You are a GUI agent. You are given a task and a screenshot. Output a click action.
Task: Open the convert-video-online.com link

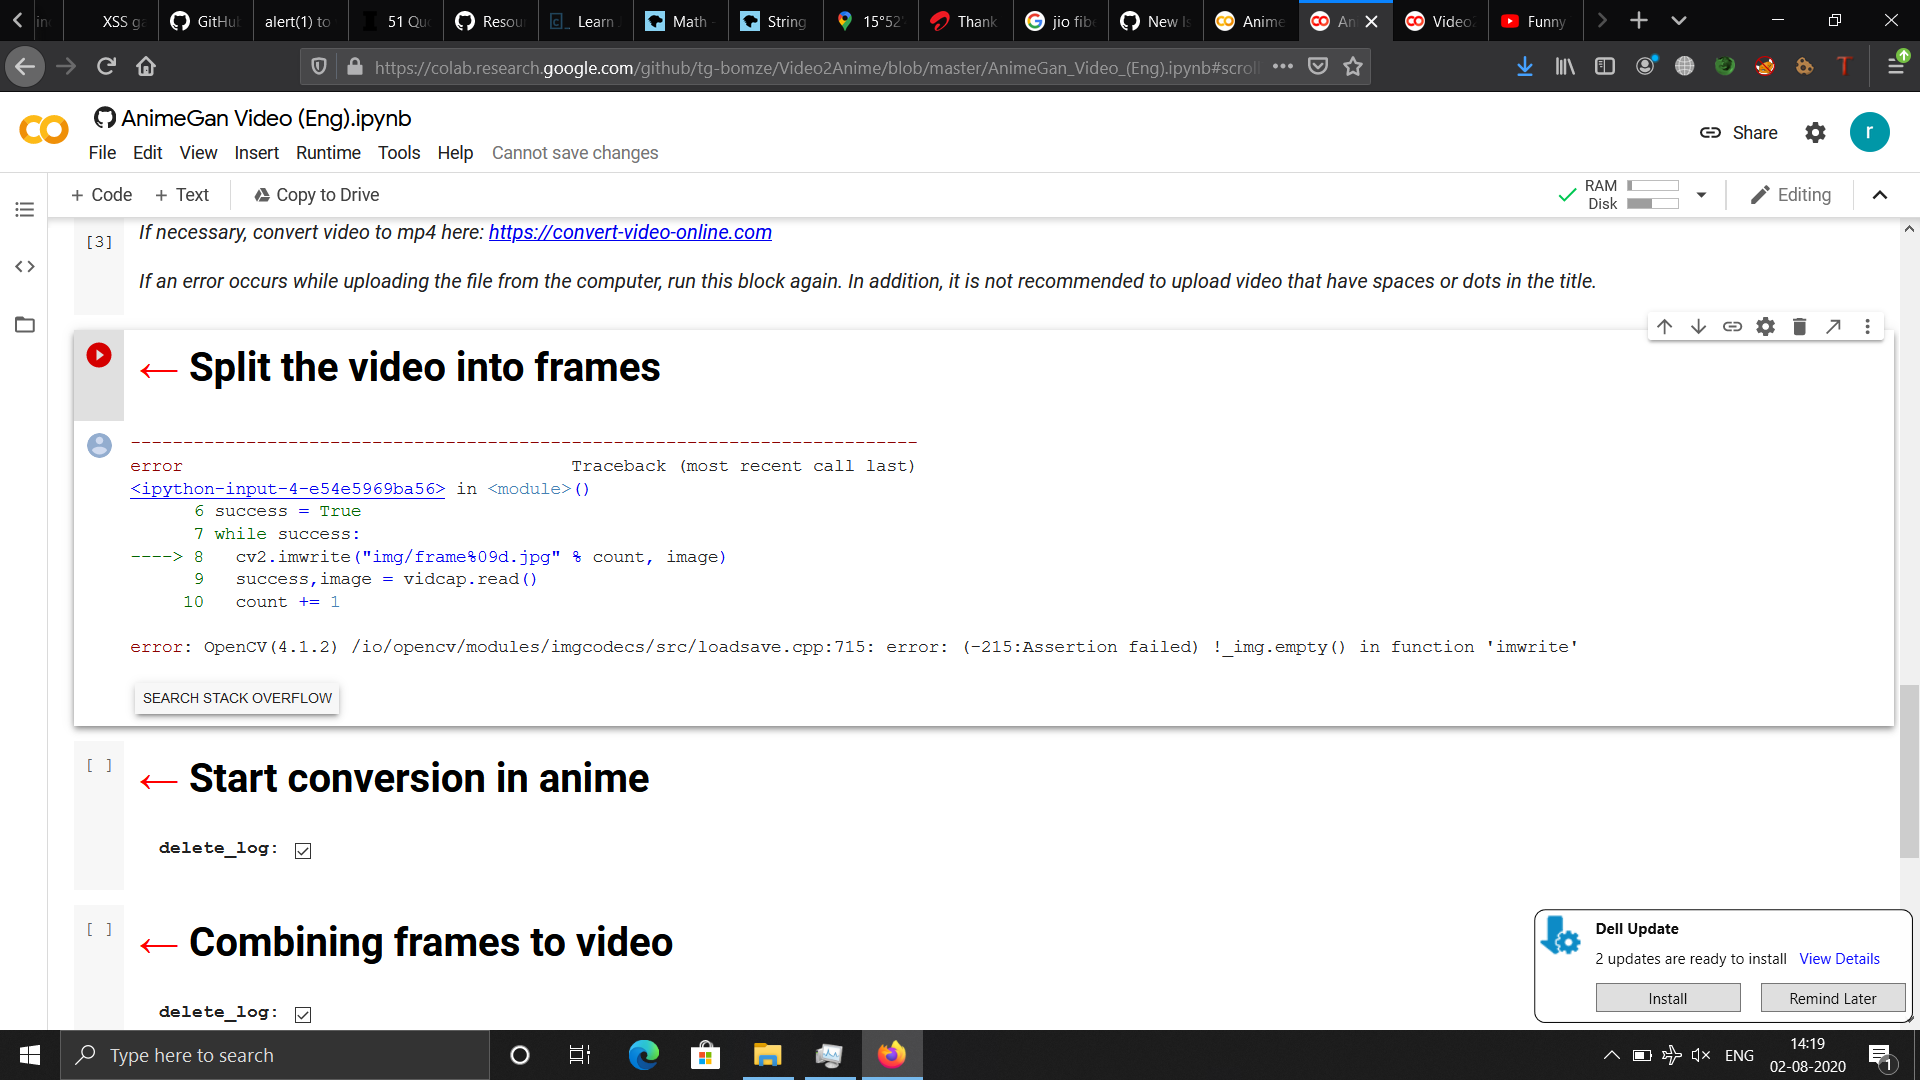[x=630, y=232]
